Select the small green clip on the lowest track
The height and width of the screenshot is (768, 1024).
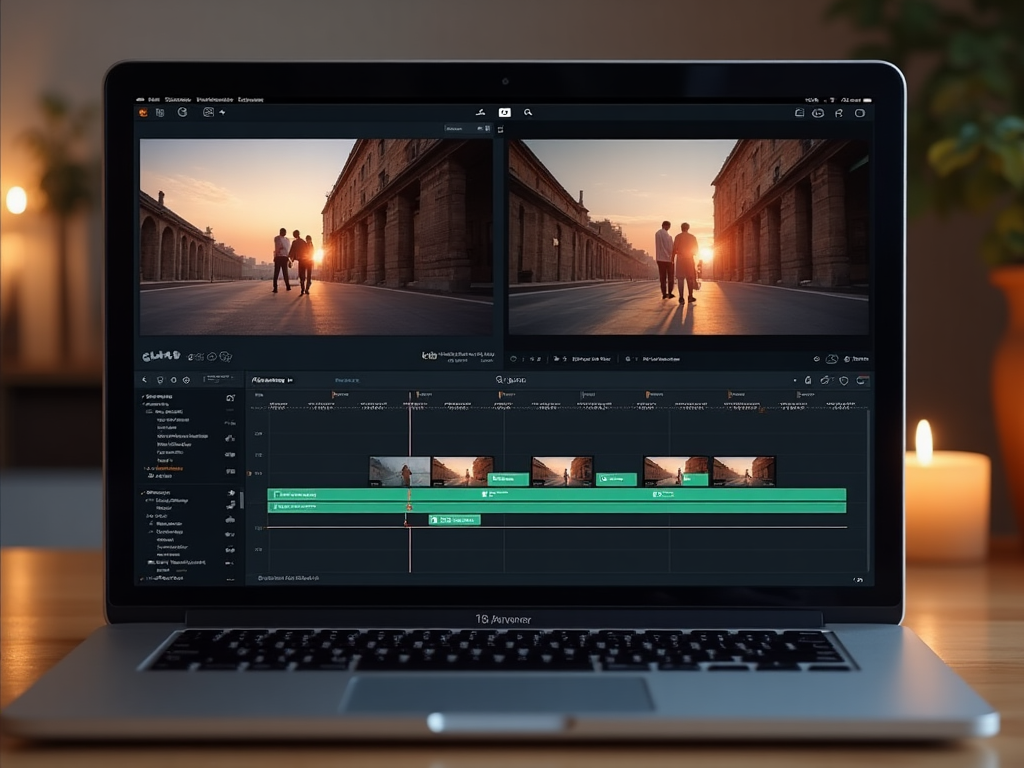point(454,520)
